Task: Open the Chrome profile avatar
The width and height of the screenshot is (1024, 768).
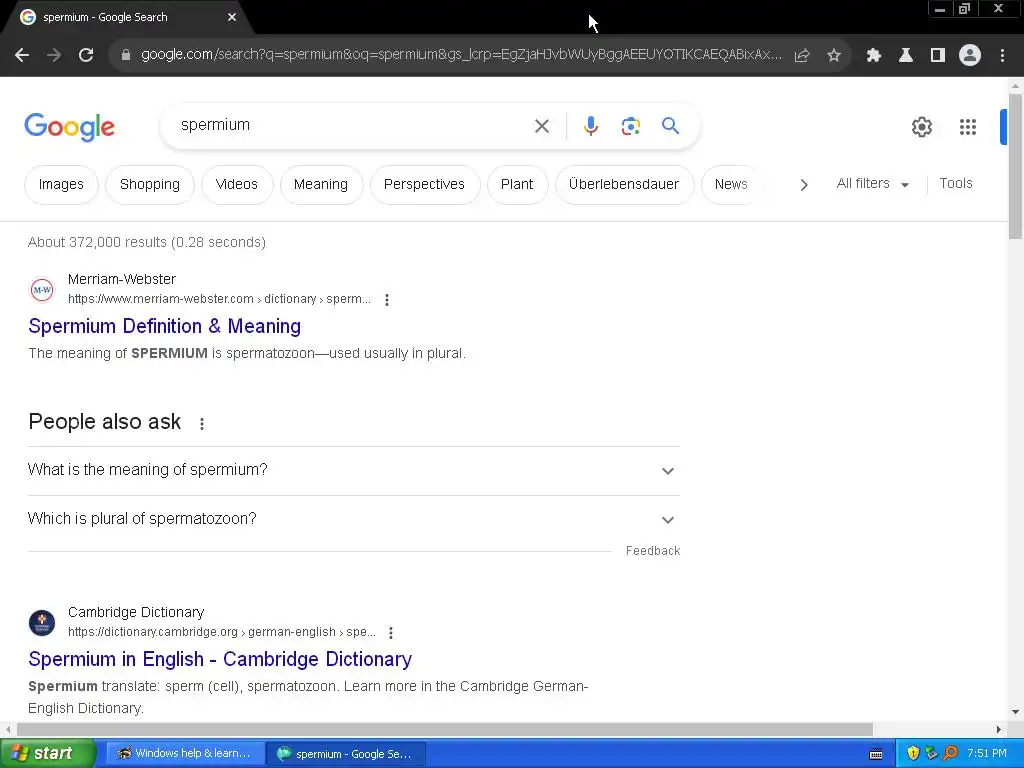Action: 970,56
